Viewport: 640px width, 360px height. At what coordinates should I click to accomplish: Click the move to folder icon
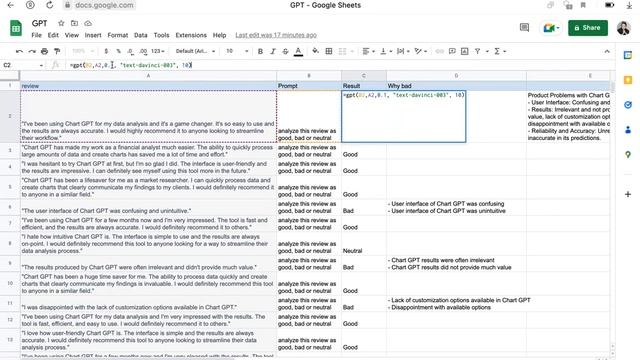74,23
